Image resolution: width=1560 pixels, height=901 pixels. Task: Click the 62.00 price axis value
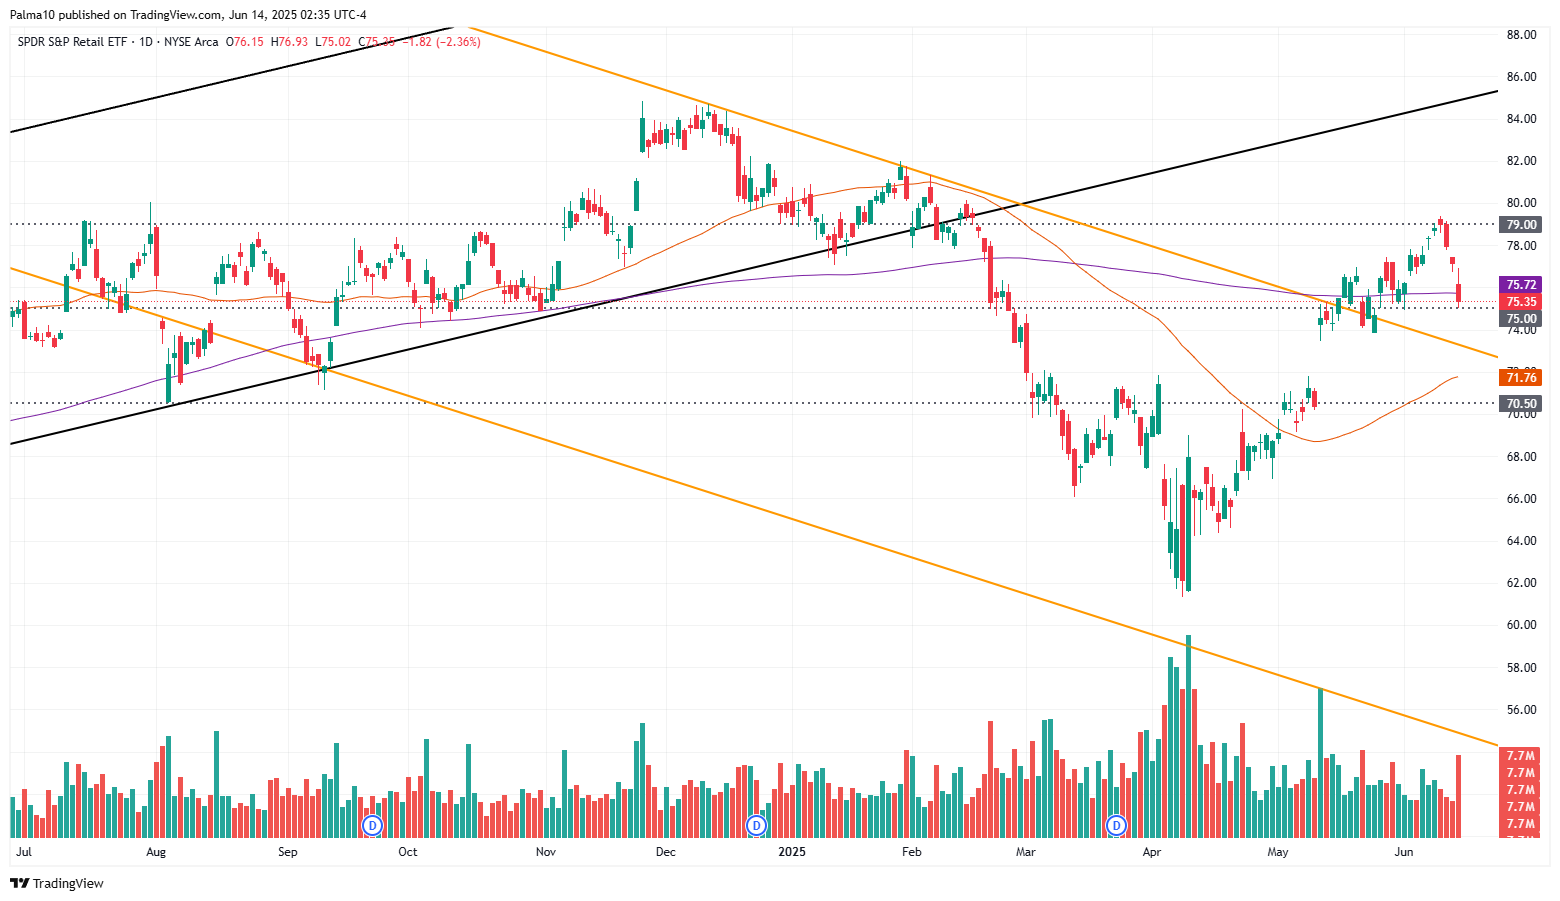coord(1521,583)
